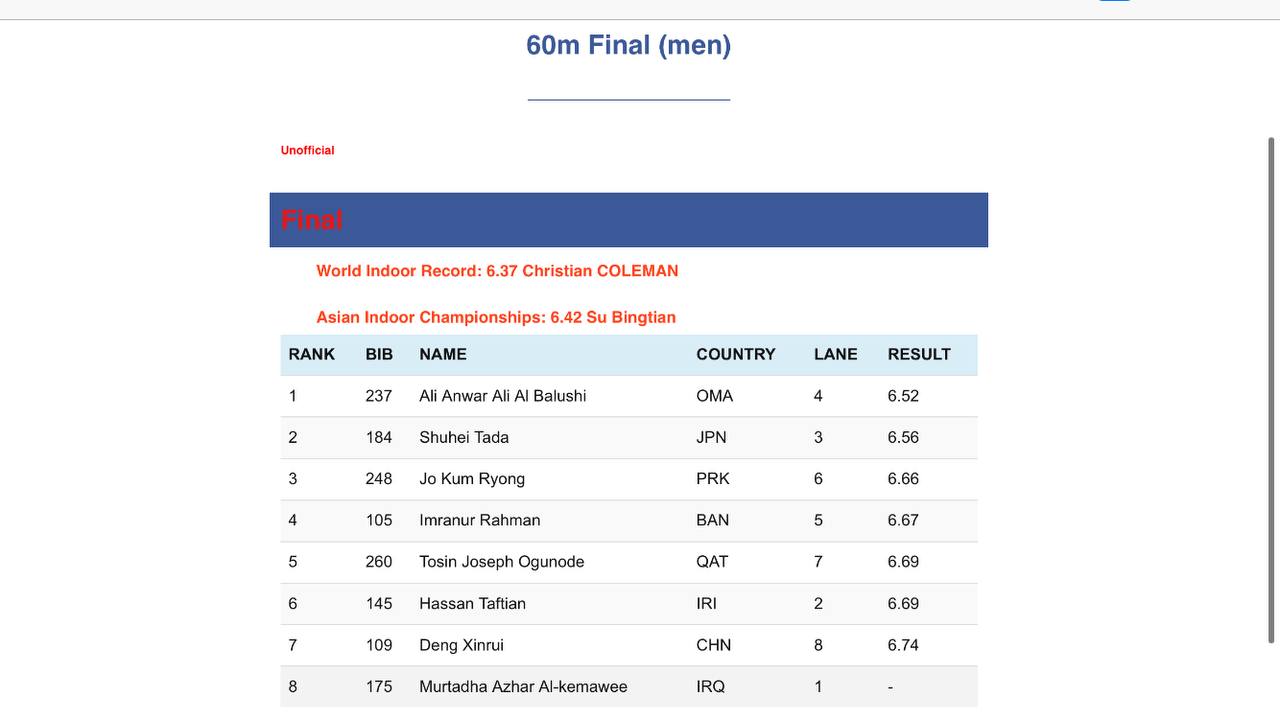The height and width of the screenshot is (719, 1280).
Task: Click the World Indoor Record Christian COLEMAN line
Action: coord(497,271)
